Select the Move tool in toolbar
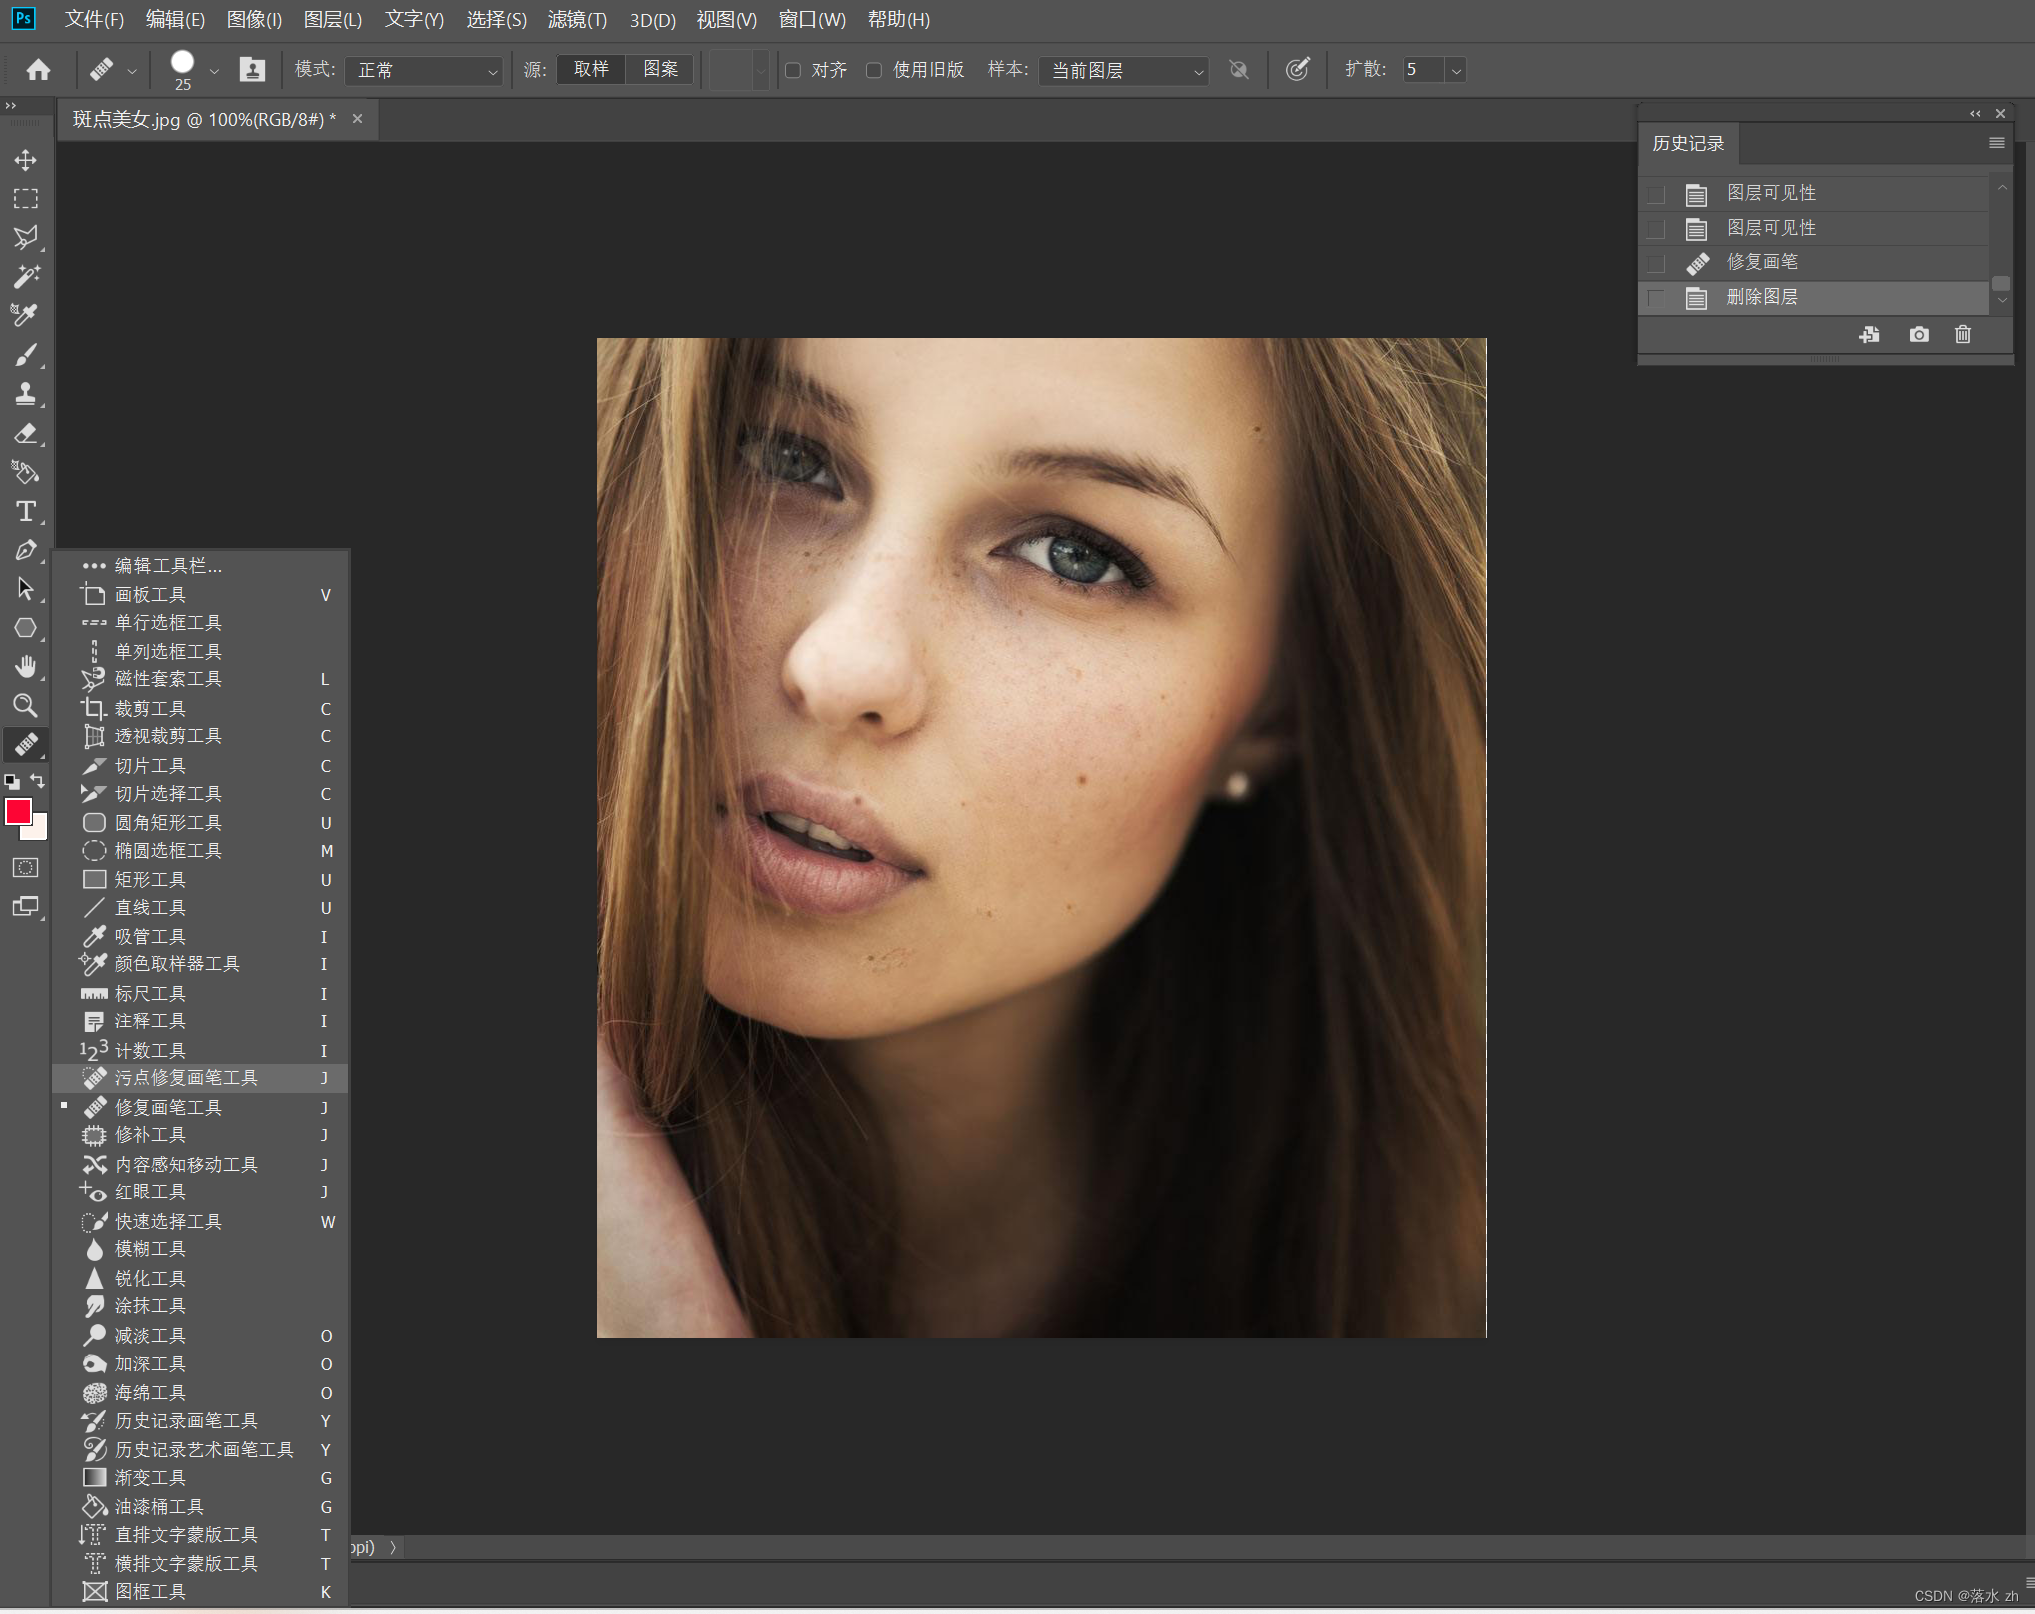Viewport: 2035px width, 1614px height. 26,160
